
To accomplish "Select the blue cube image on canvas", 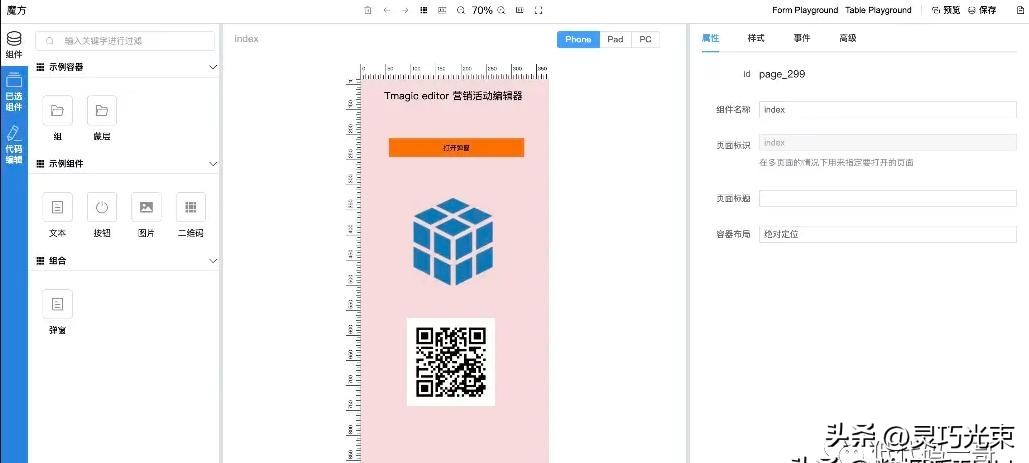I will pyautogui.click(x=453, y=241).
